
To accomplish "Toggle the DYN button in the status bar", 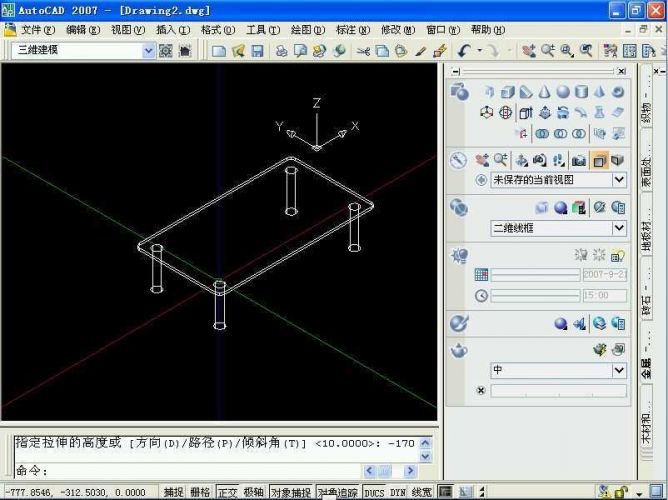I will point(398,492).
